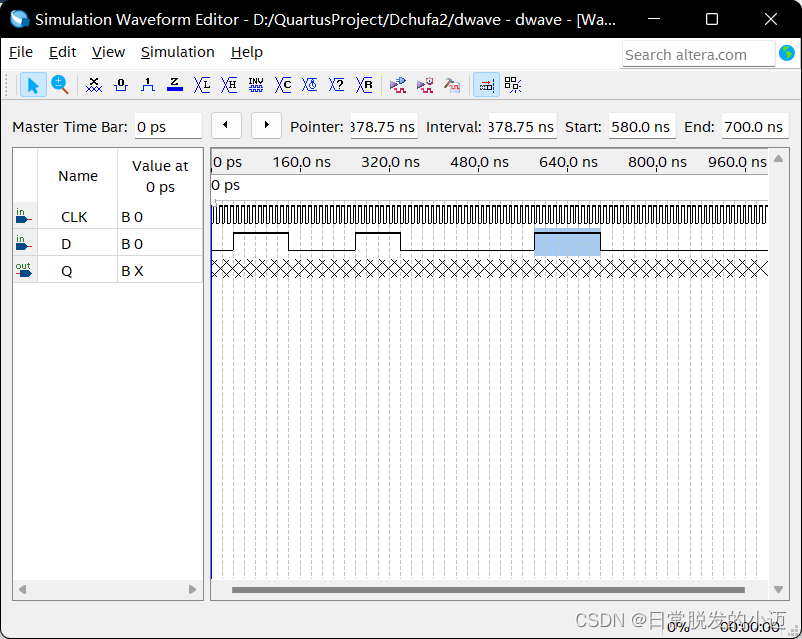Click the Interval value field
This screenshot has width=802, height=639.
pos(522,126)
